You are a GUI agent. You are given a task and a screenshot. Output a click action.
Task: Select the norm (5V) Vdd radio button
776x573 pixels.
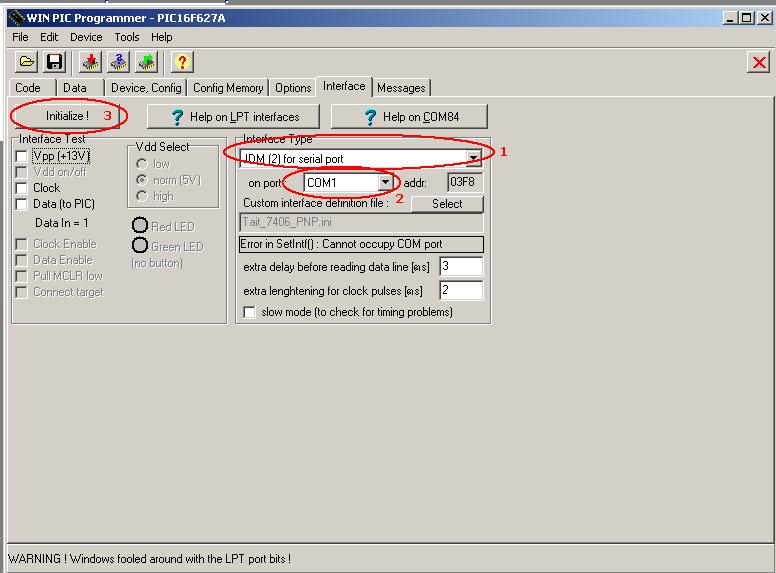pos(142,180)
